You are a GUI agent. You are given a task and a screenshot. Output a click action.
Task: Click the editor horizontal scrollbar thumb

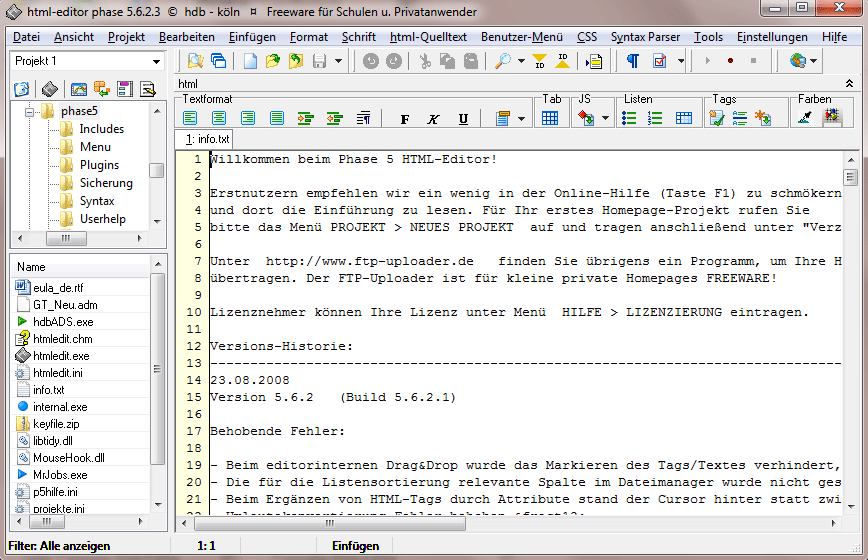click(330, 523)
